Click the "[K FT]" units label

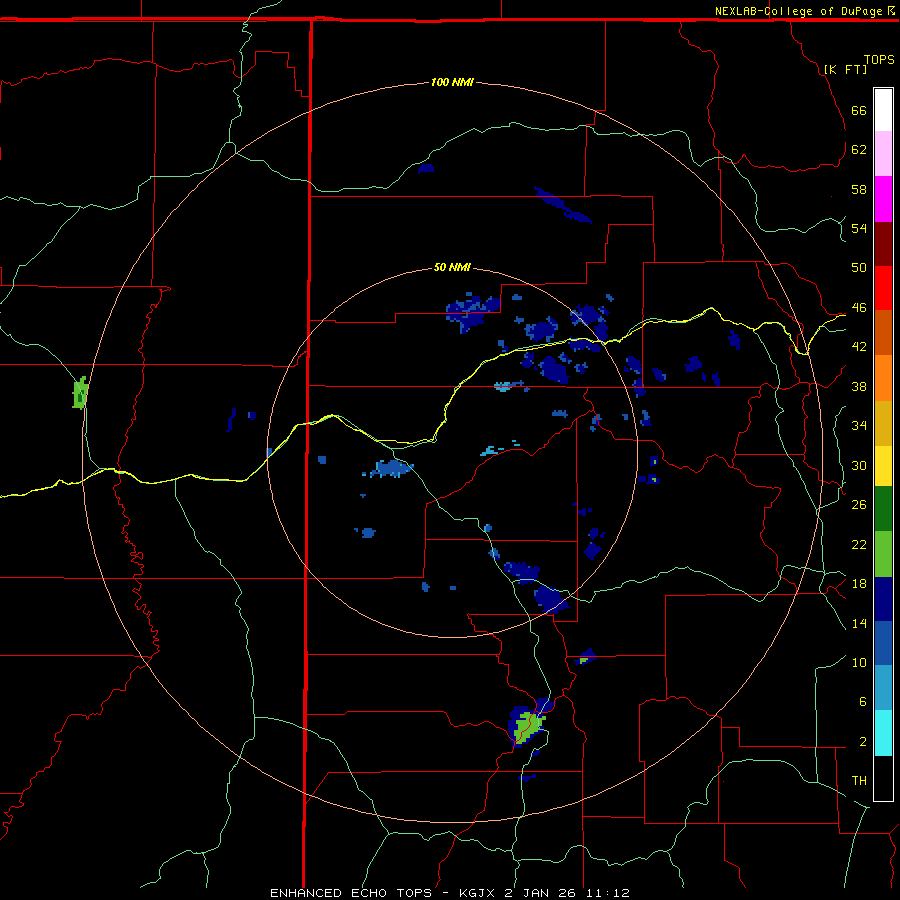tap(845, 69)
